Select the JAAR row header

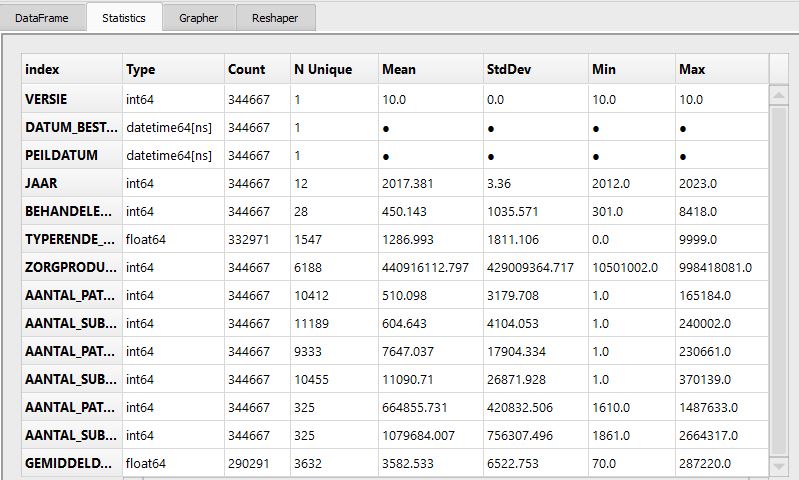(x=72, y=183)
